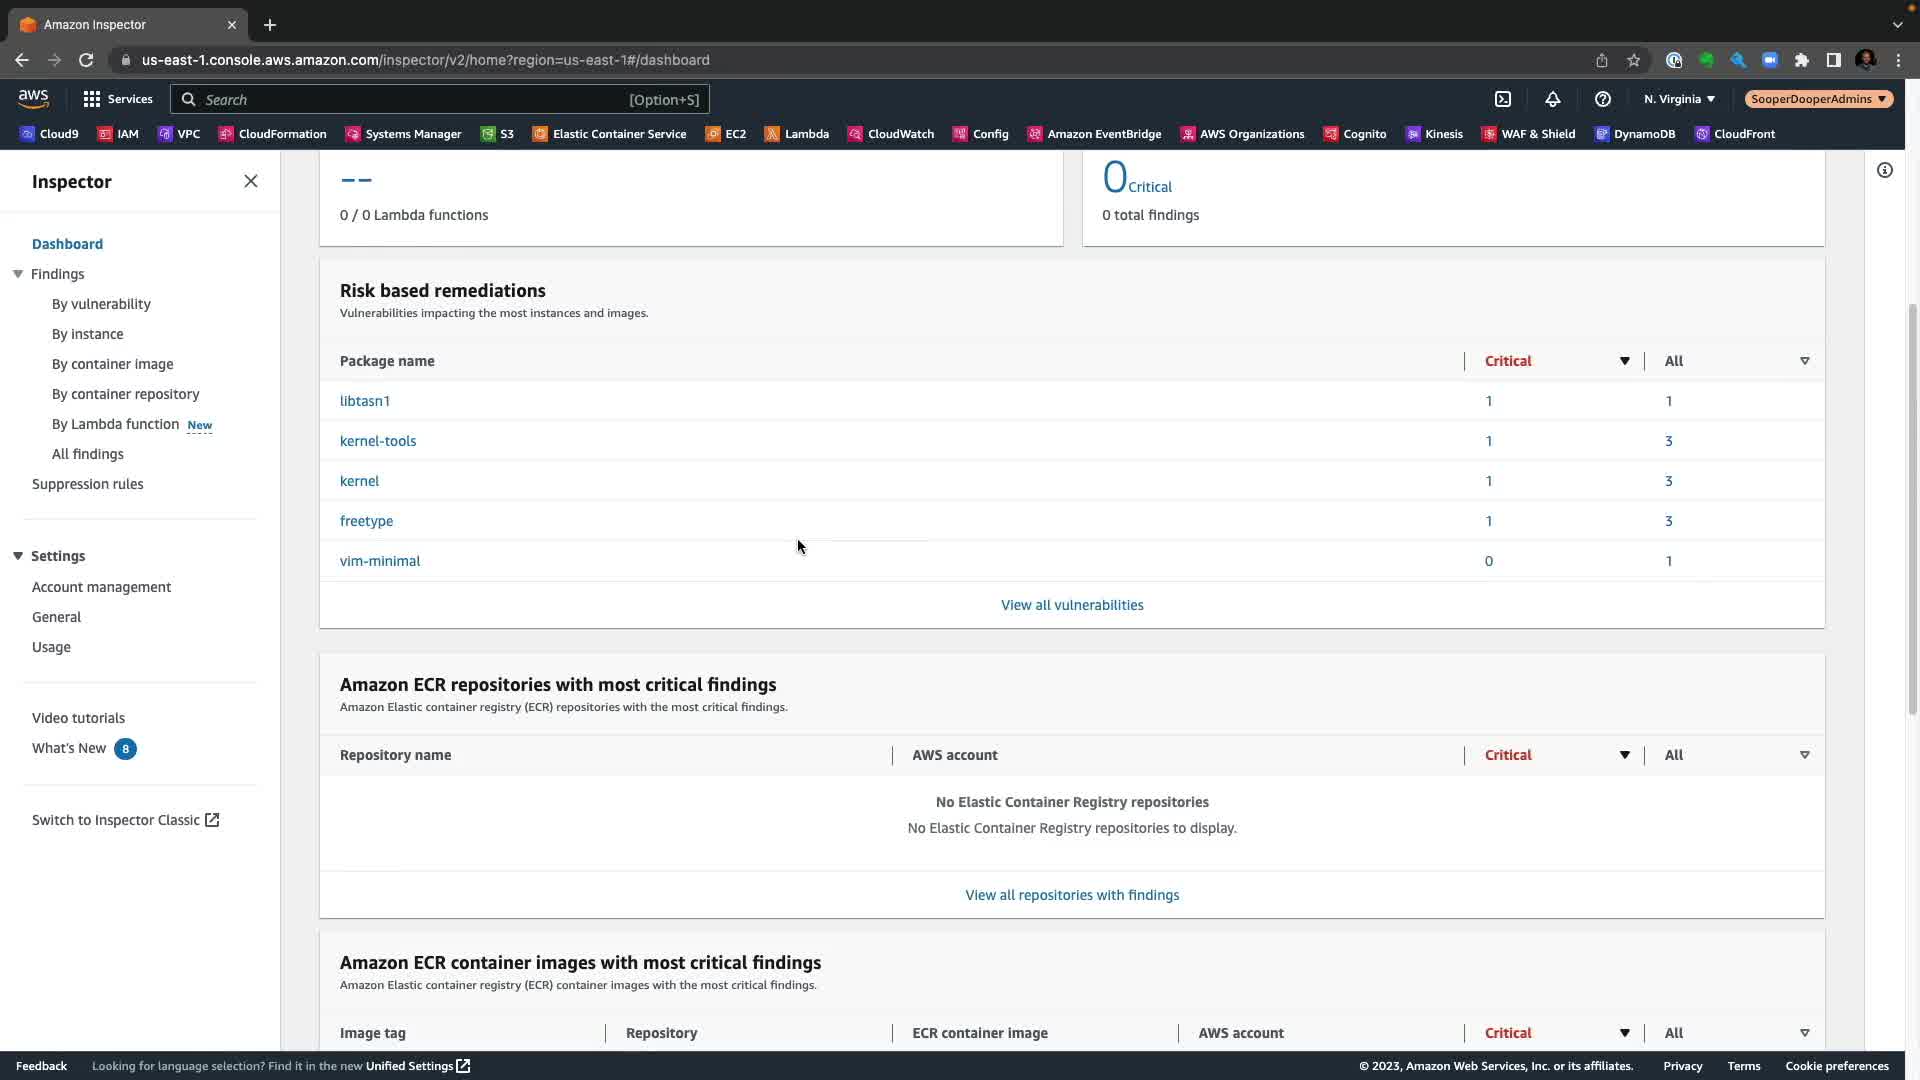Close the Inspector navigation panel
This screenshot has height=1080, width=1920.
tap(251, 181)
